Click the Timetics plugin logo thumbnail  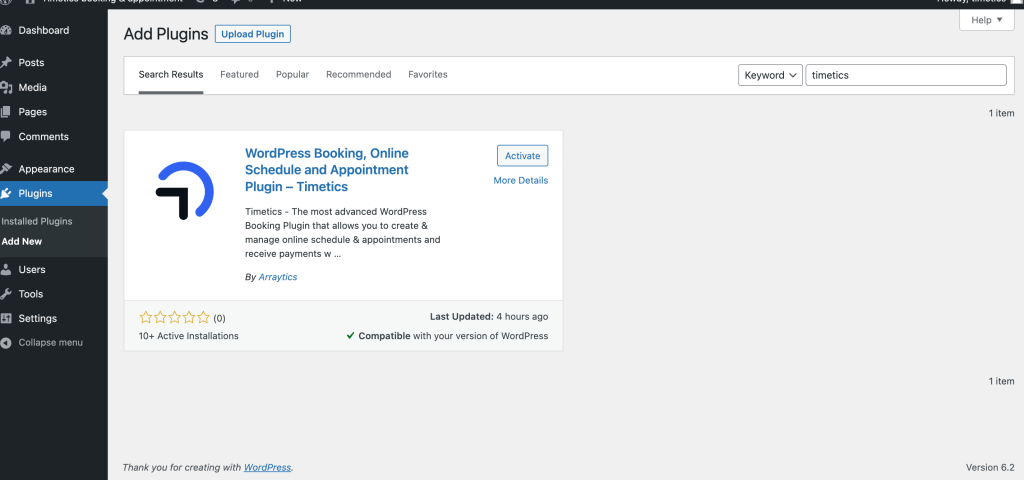185,190
